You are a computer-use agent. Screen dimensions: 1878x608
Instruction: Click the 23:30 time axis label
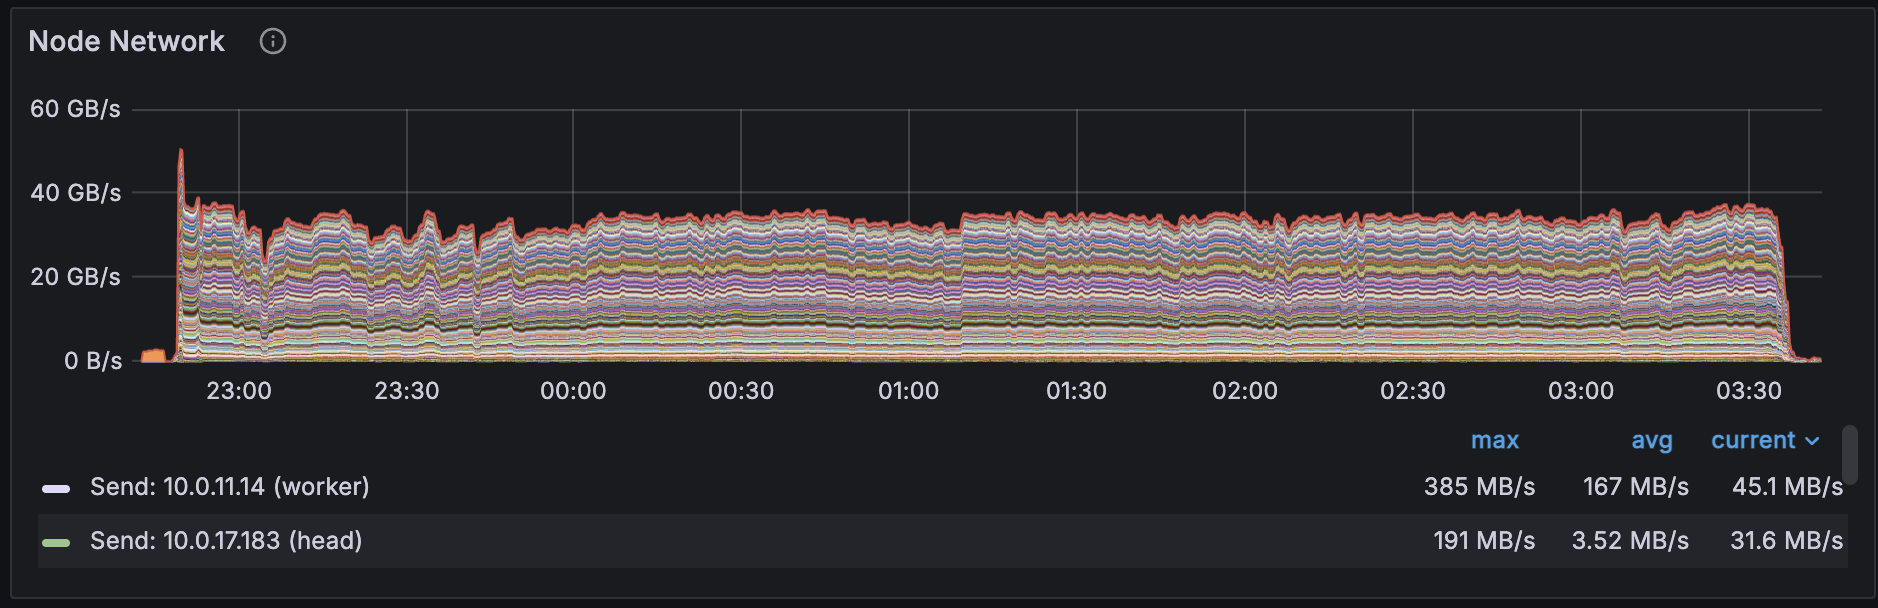407,391
